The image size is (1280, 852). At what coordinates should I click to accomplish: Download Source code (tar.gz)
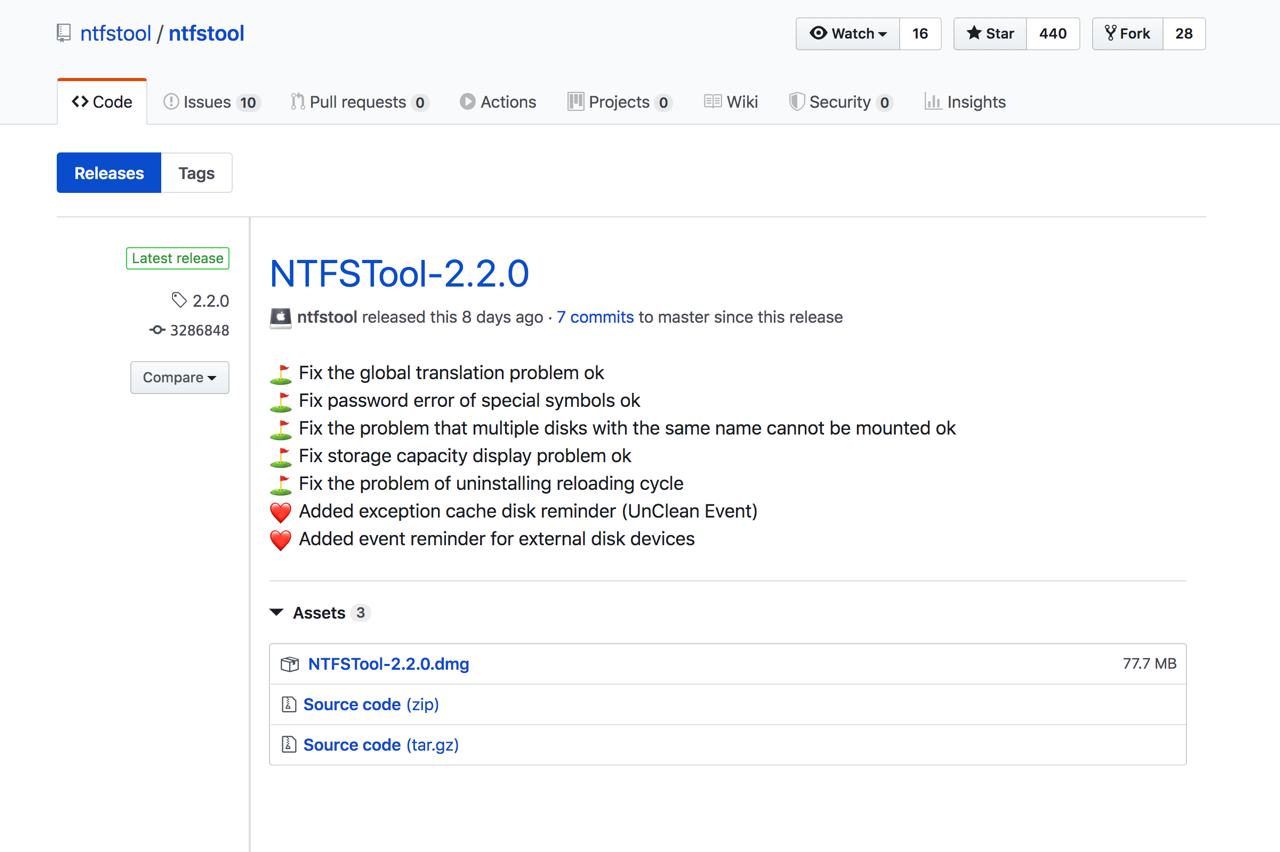[381, 745]
